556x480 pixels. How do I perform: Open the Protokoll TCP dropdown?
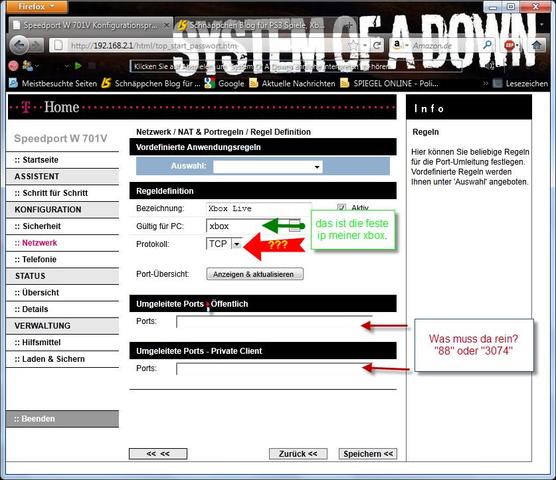(x=236, y=244)
